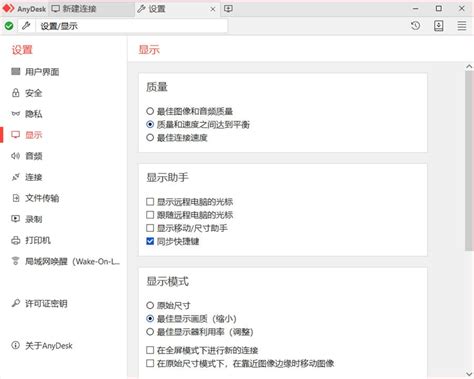474x379 pixels.
Task: Switch to the 新建连接 tab
Action: click(75, 9)
